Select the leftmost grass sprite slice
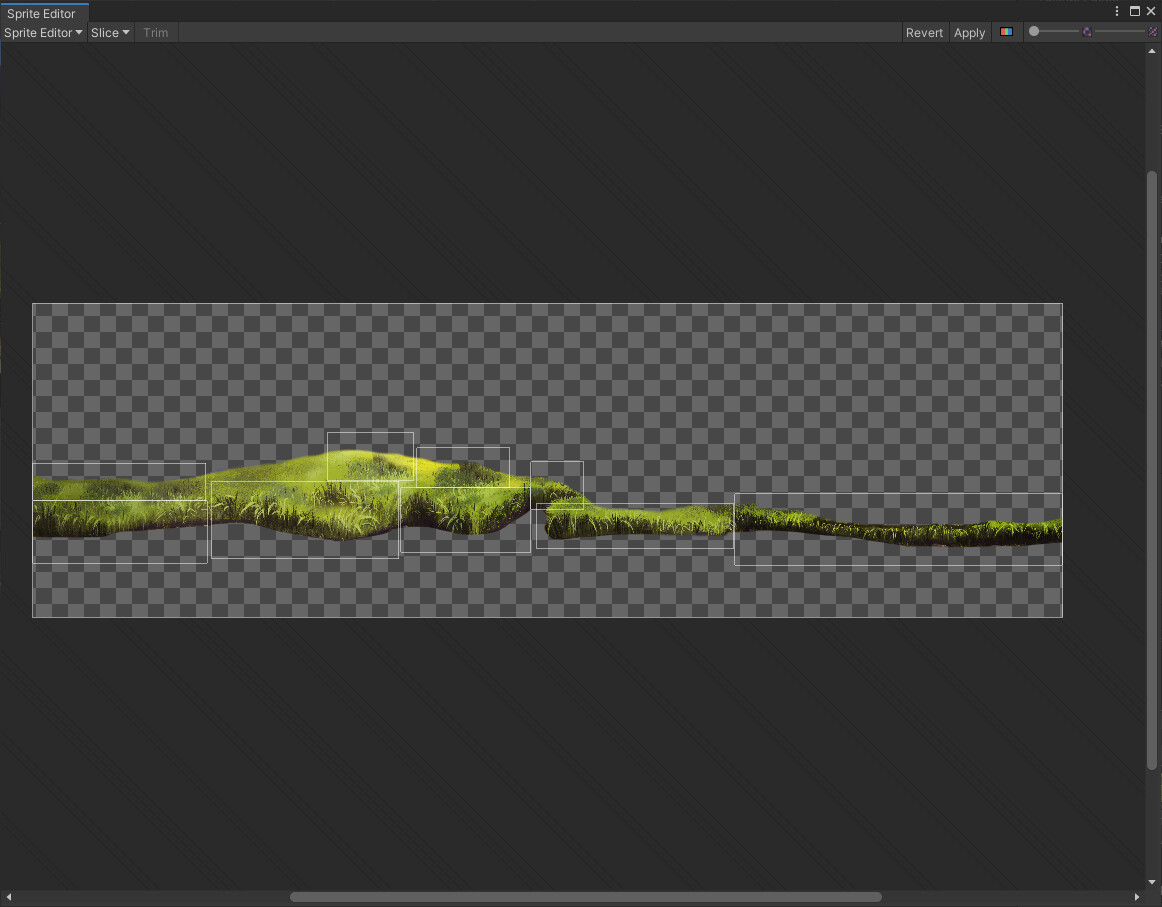This screenshot has height=907, width=1162. pyautogui.click(x=120, y=512)
